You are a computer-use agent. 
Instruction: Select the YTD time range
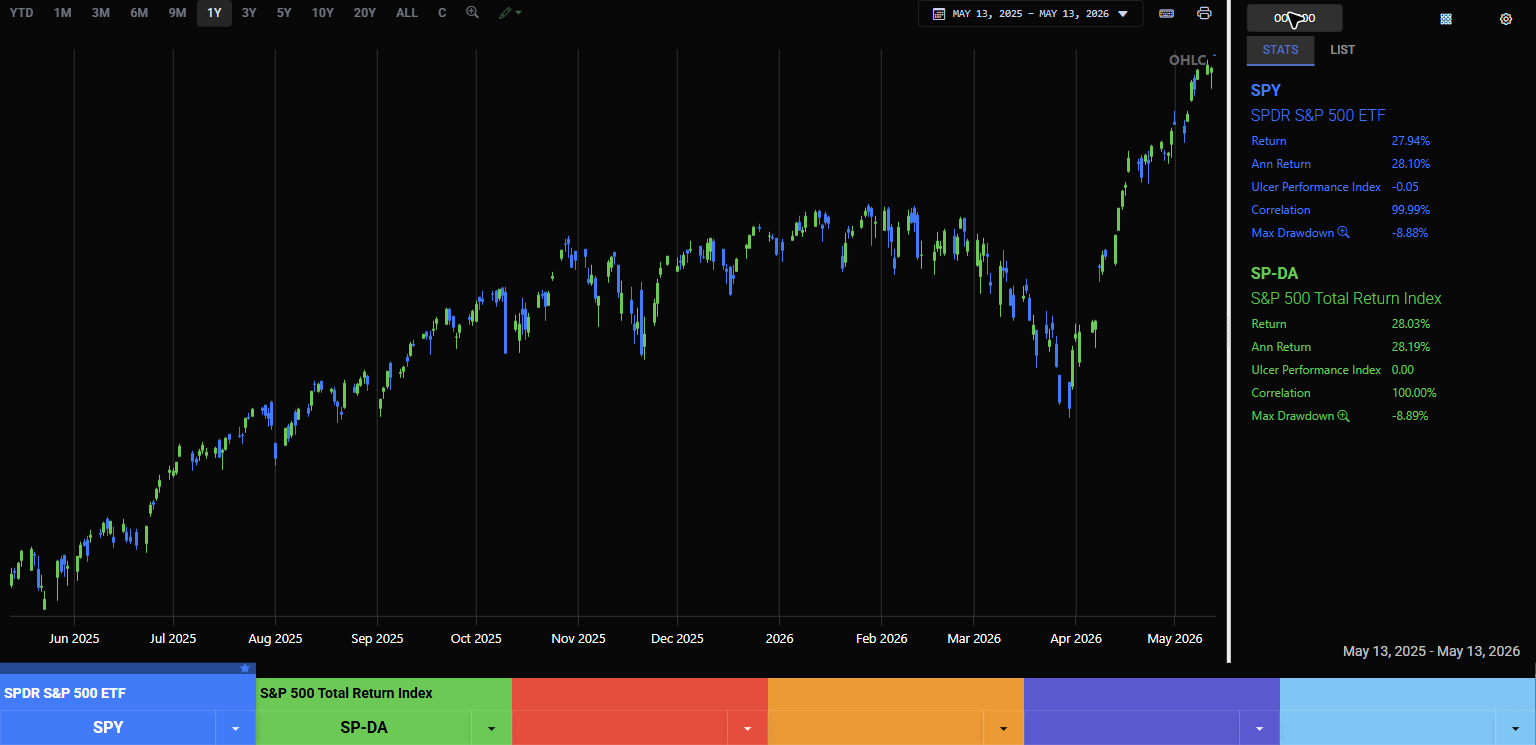click(21, 13)
